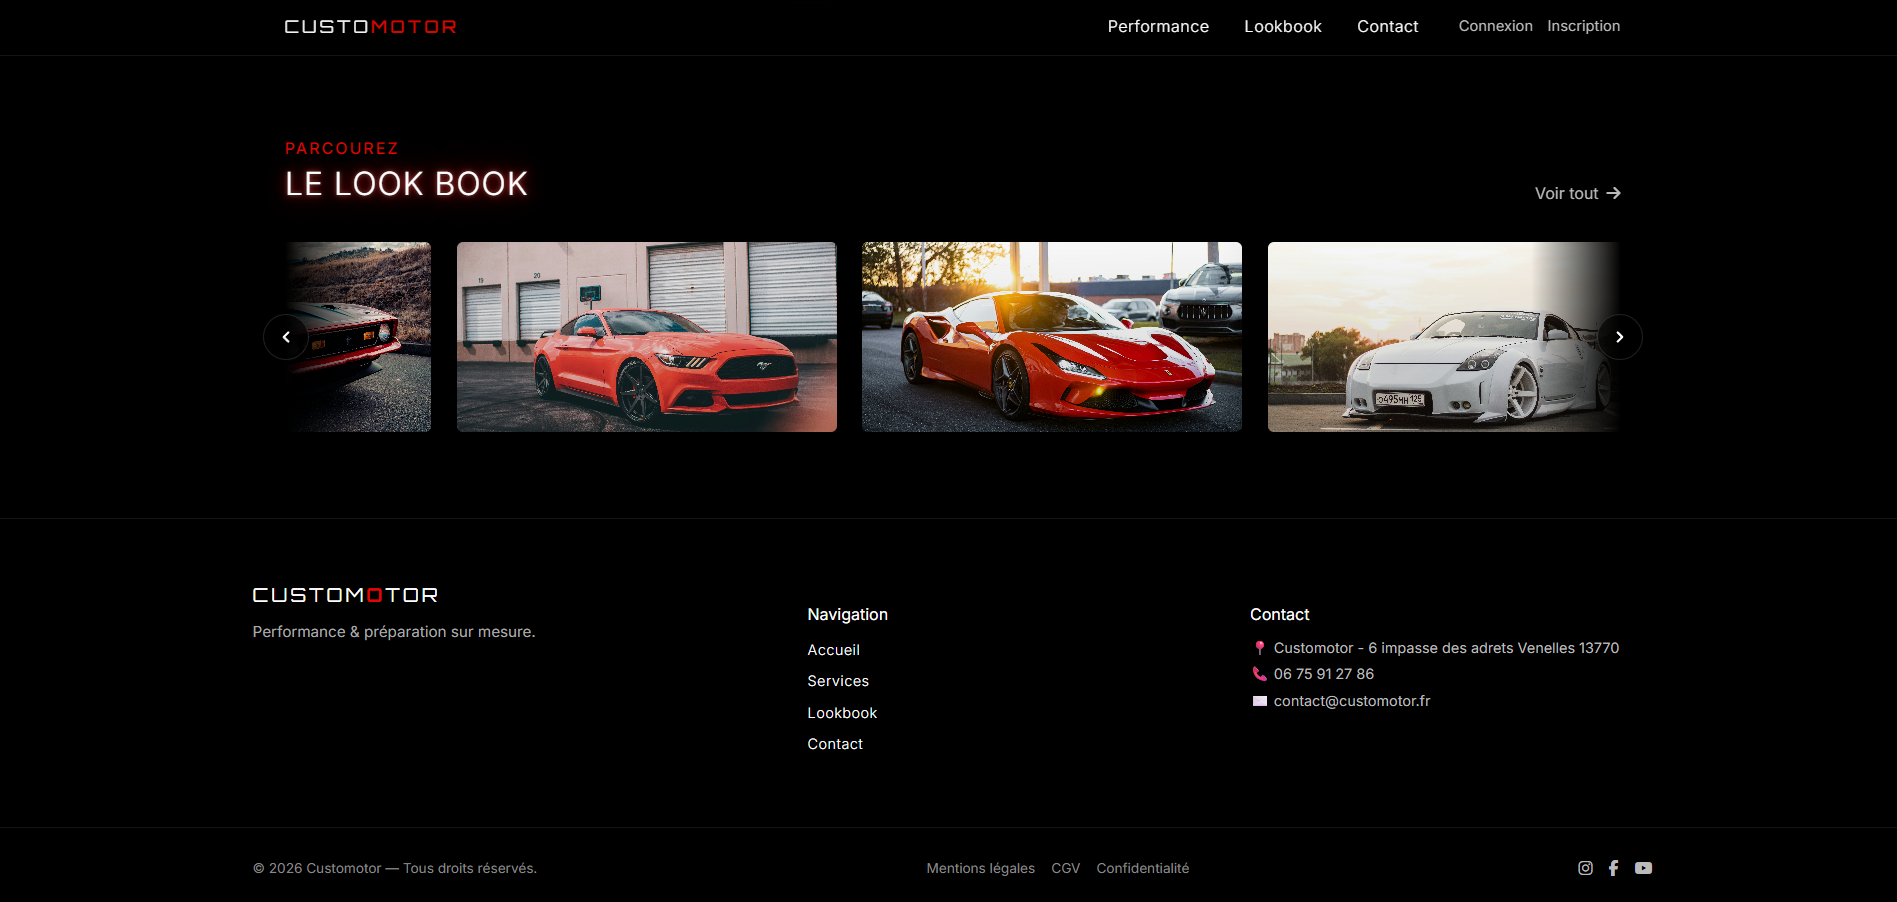Click the Contact footer heading
This screenshot has height=902, width=1897.
pos(1279,614)
